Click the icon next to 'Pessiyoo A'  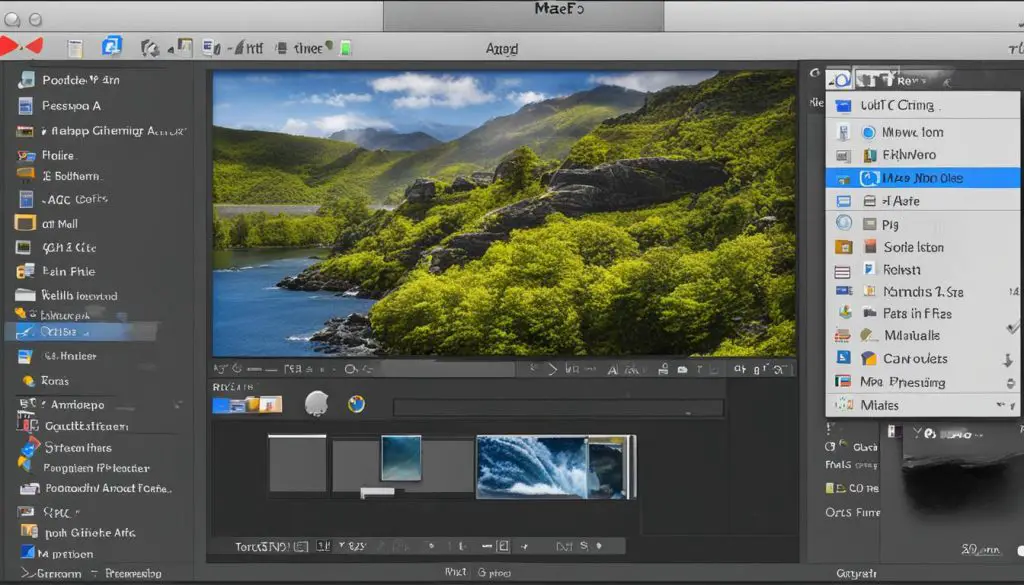point(25,105)
